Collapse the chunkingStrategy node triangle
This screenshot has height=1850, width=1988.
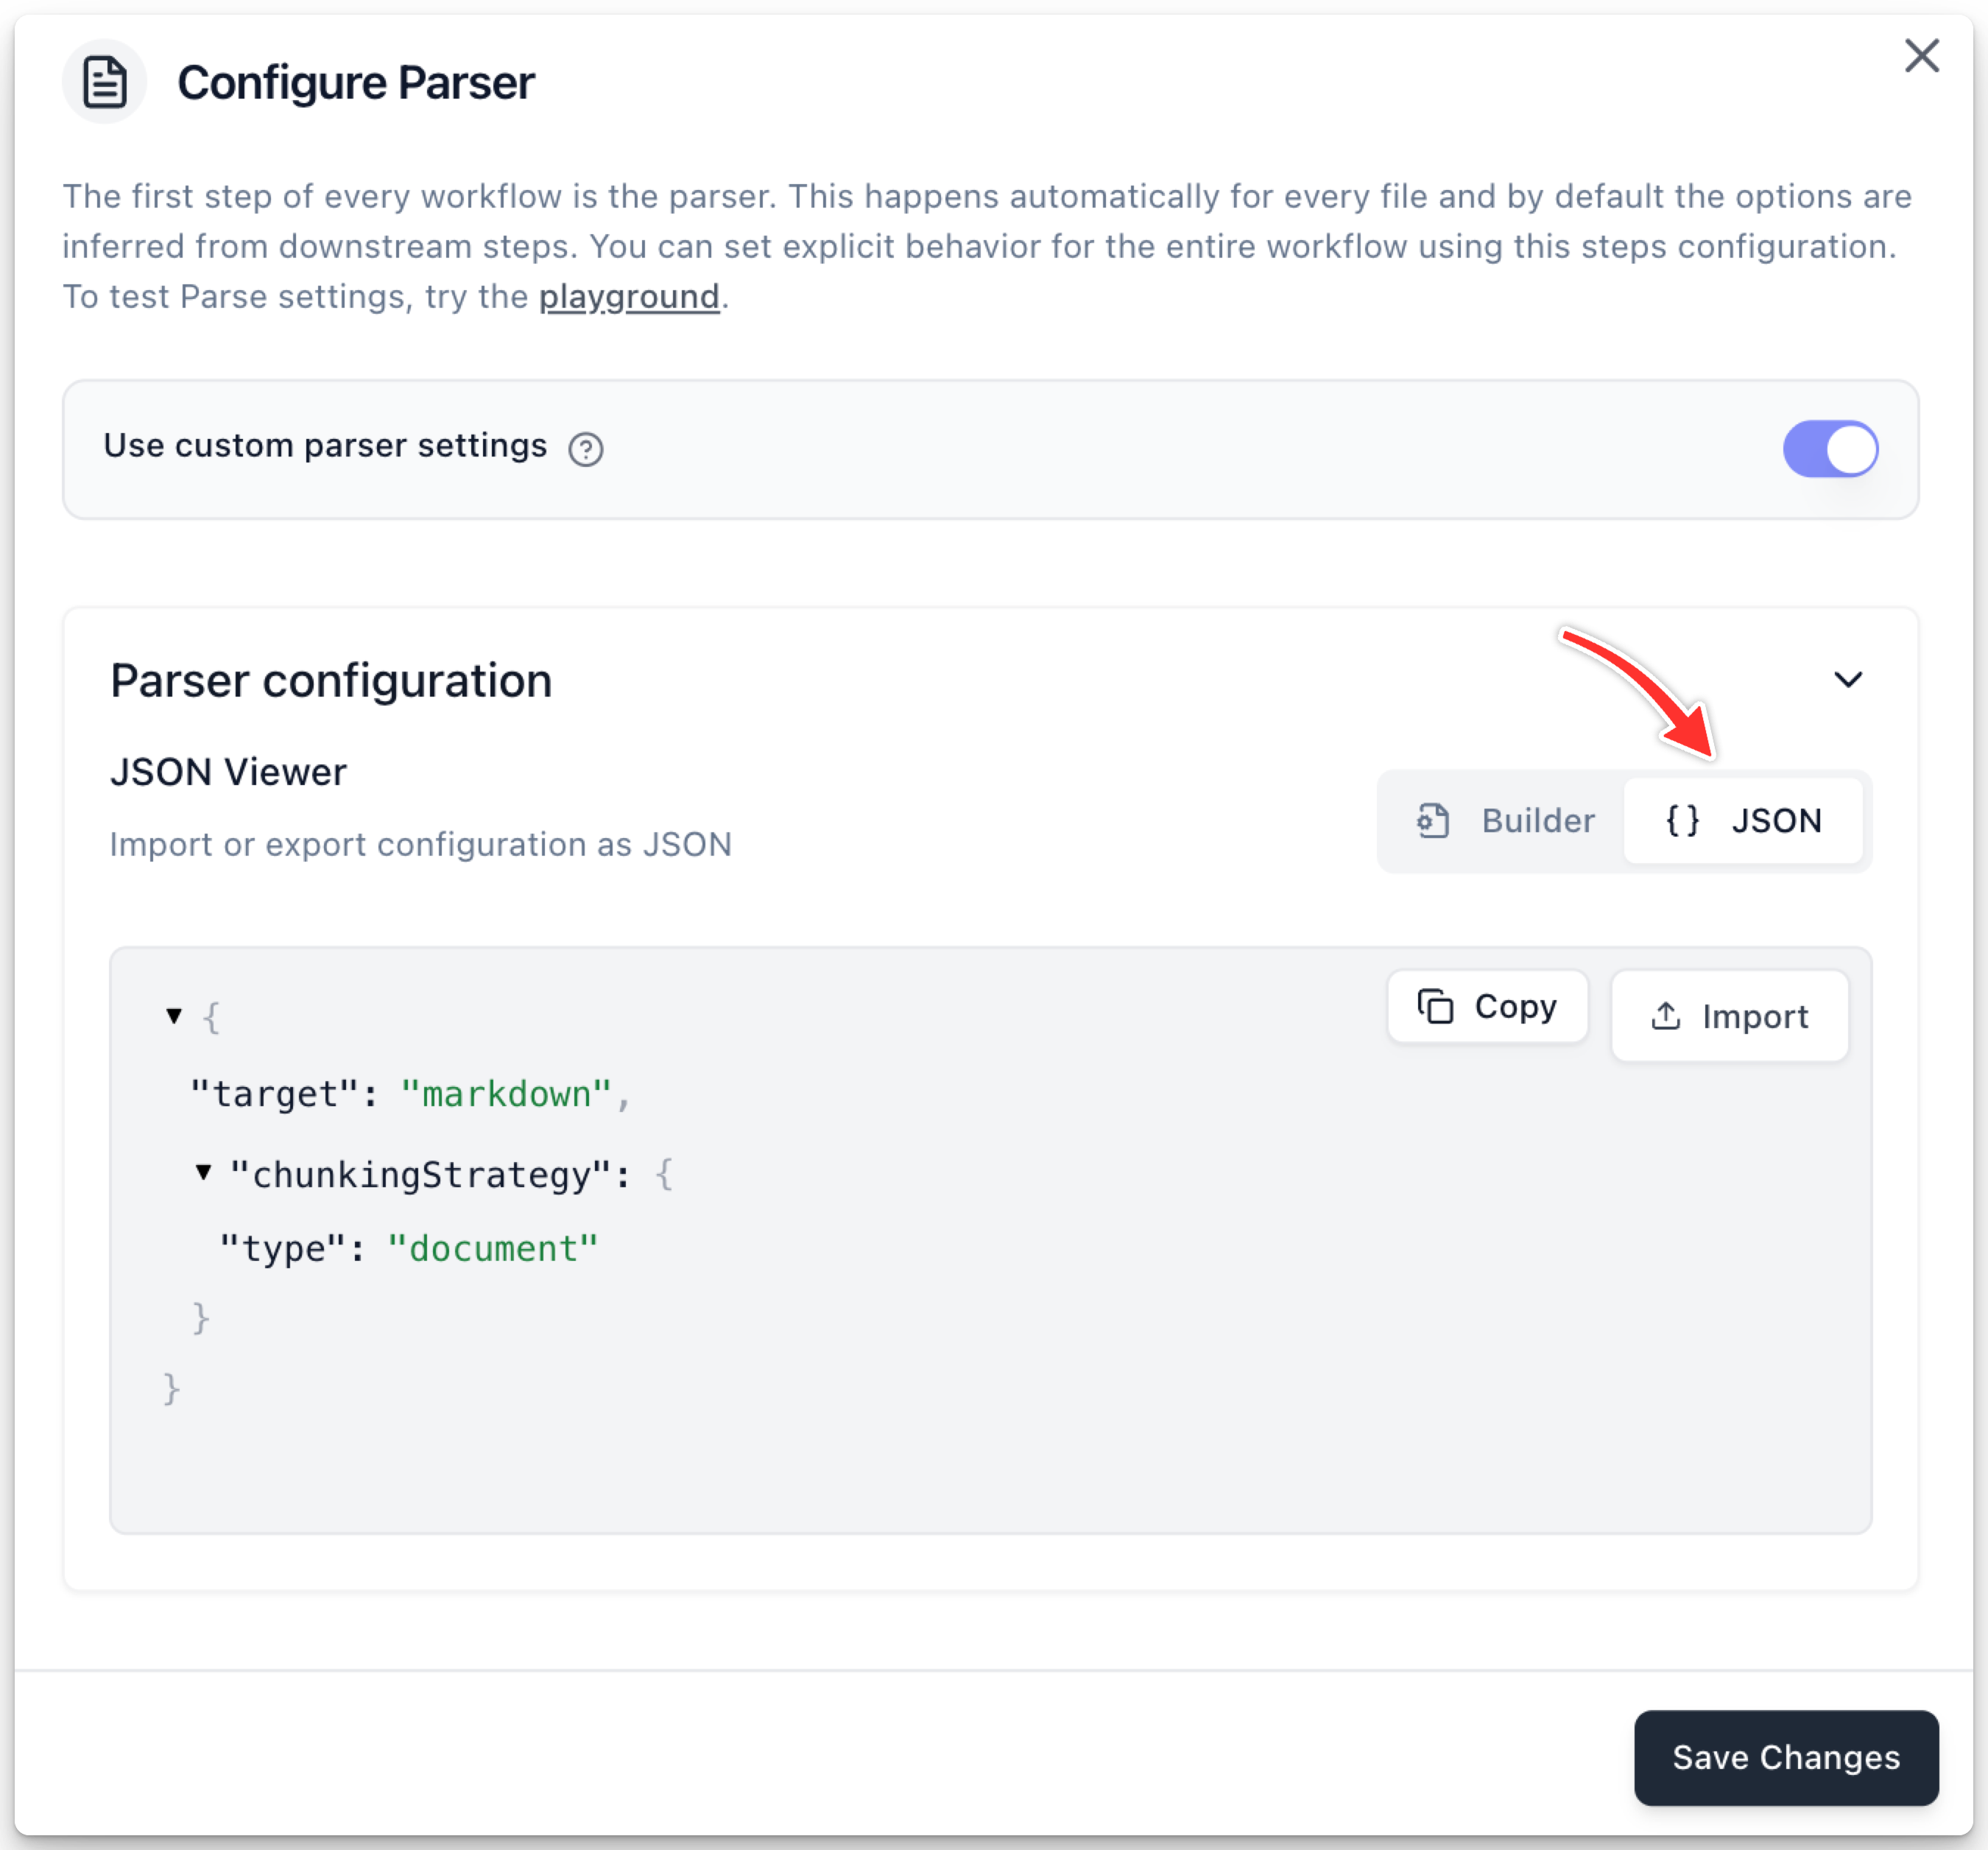[203, 1172]
